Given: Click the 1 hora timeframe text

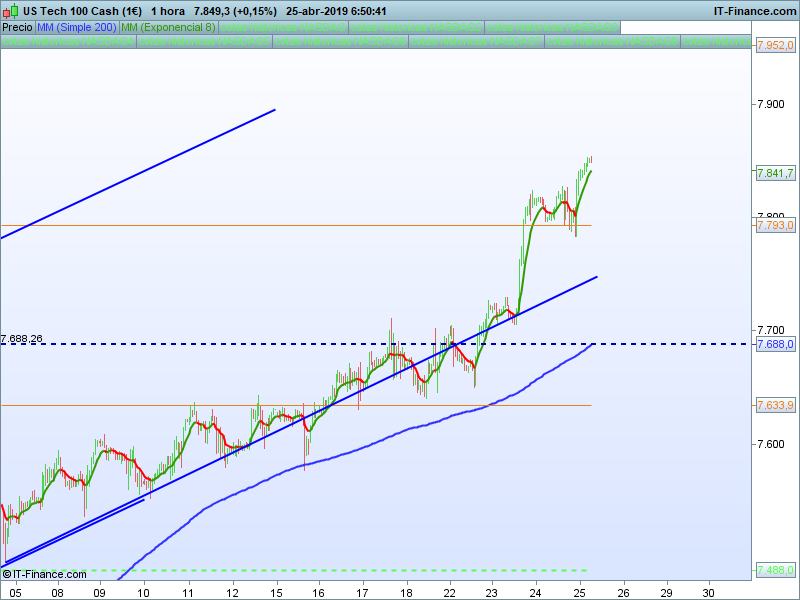Looking at the screenshot, I should (168, 11).
